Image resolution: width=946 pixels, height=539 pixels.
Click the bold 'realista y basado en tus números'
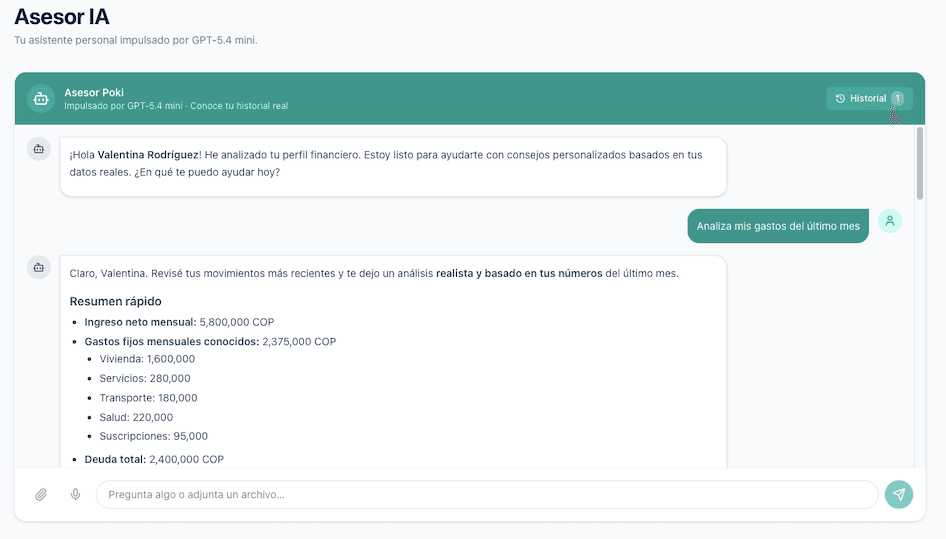pyautogui.click(x=519, y=273)
